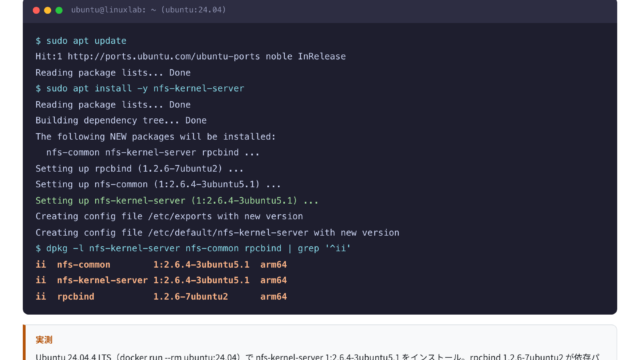640x360 pixels.
Task: Click the '実測' callout heading
Action: 44,340
